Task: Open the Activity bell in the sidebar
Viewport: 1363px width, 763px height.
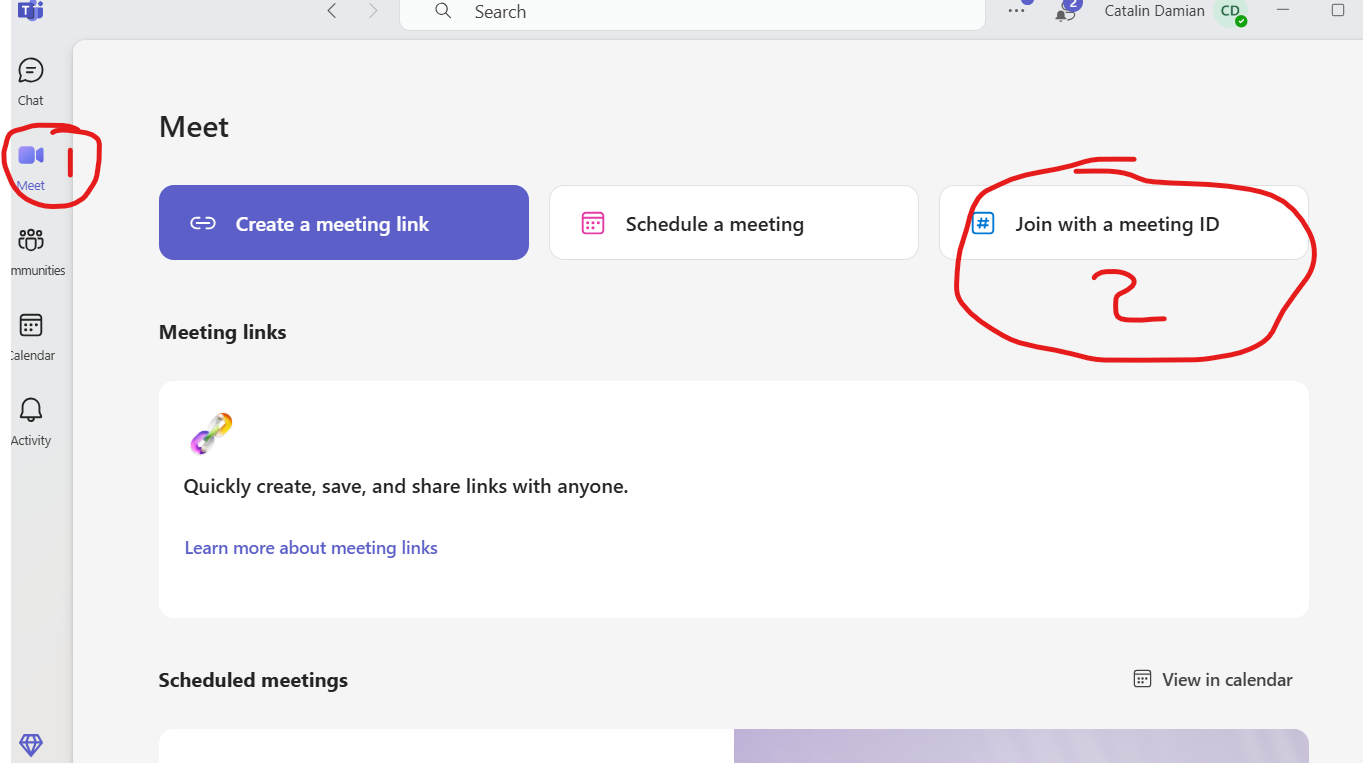Action: [x=31, y=420]
